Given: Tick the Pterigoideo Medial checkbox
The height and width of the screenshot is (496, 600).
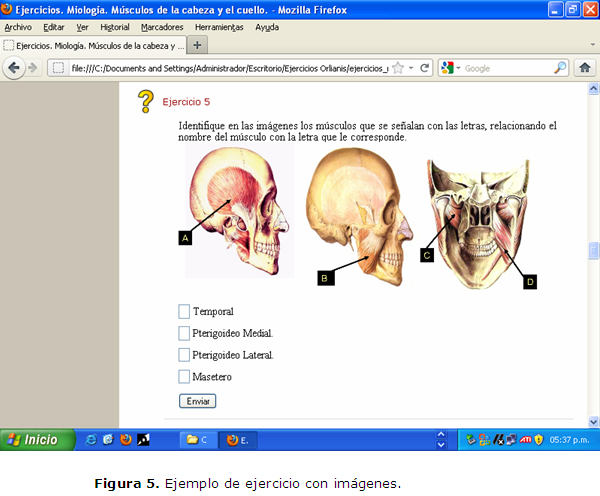Looking at the screenshot, I should (184, 333).
